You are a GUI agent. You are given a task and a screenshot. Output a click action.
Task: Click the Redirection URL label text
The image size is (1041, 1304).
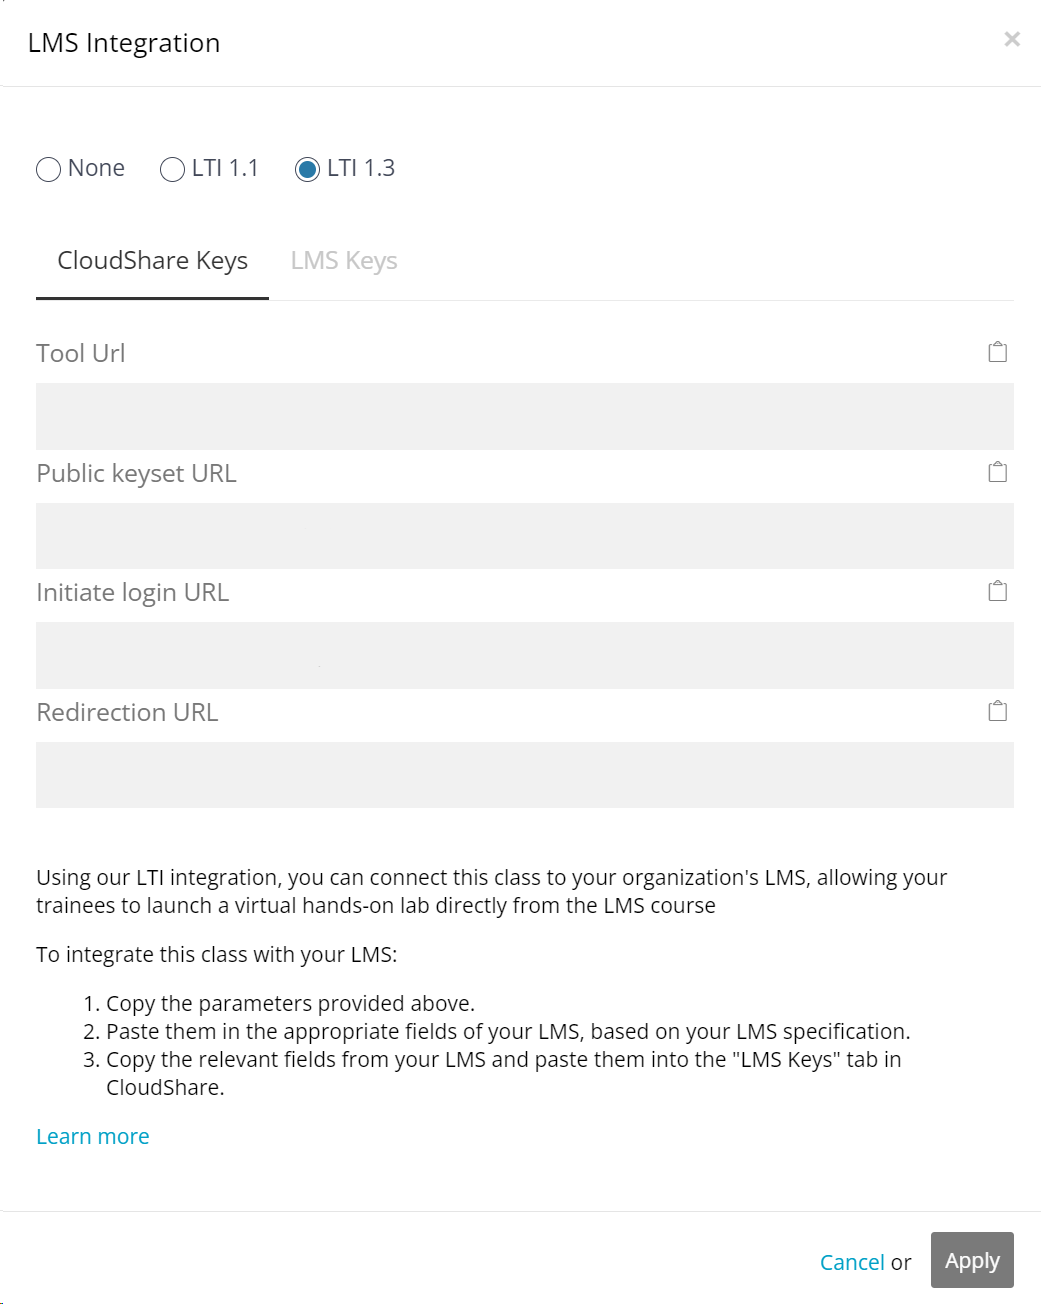click(127, 712)
